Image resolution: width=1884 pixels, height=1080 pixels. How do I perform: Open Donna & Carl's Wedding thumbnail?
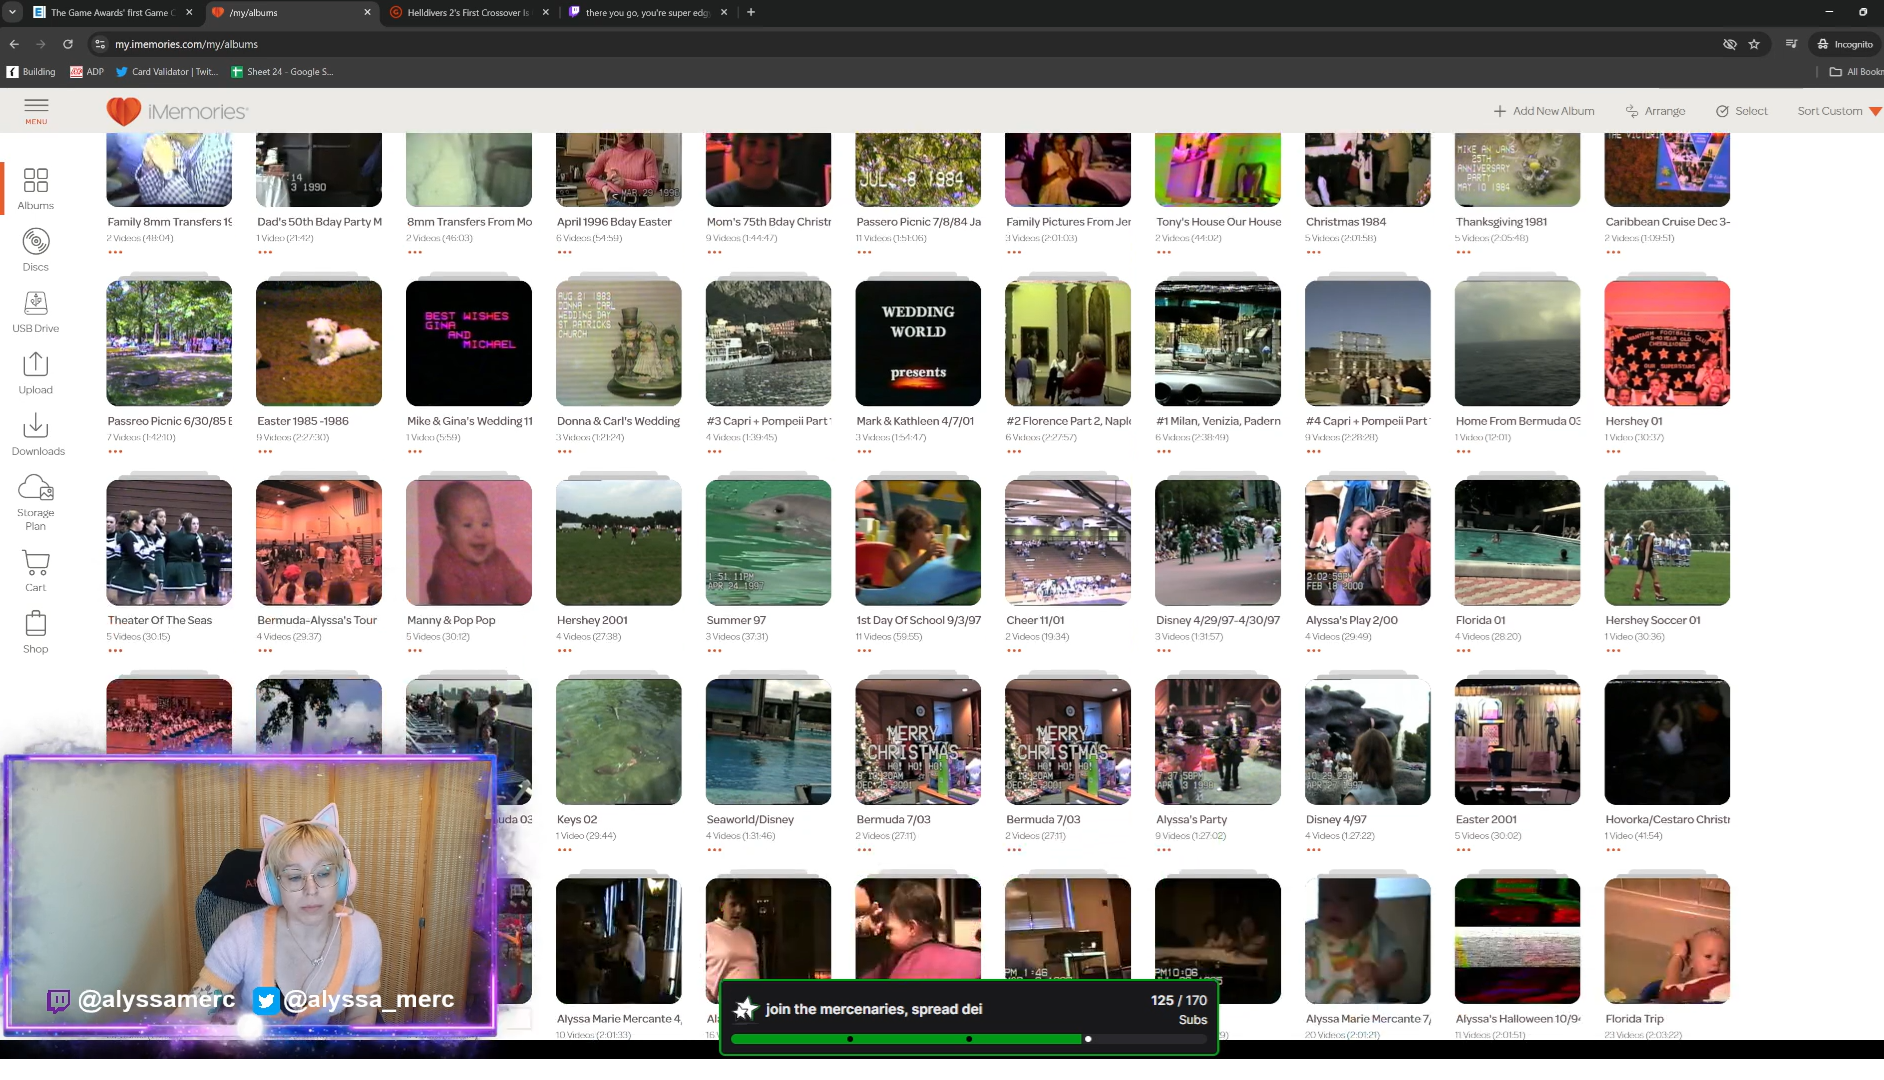pyautogui.click(x=619, y=343)
